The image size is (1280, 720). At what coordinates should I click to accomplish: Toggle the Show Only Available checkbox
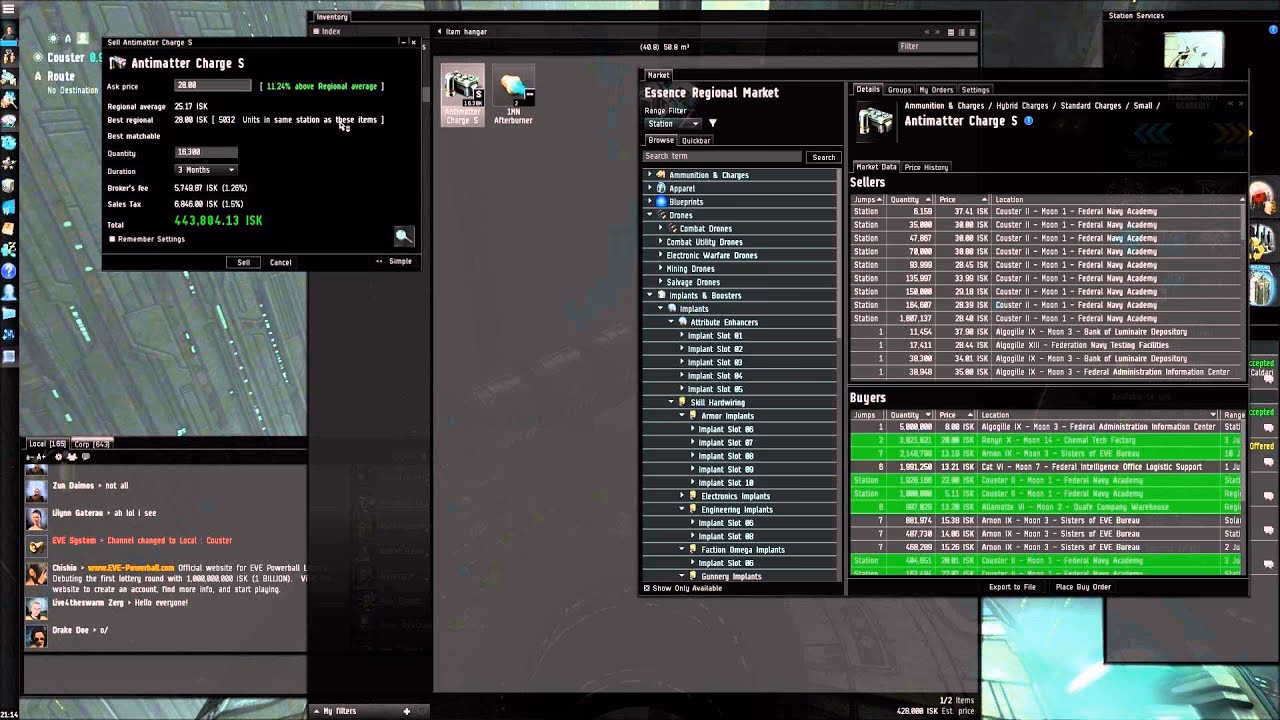646,588
